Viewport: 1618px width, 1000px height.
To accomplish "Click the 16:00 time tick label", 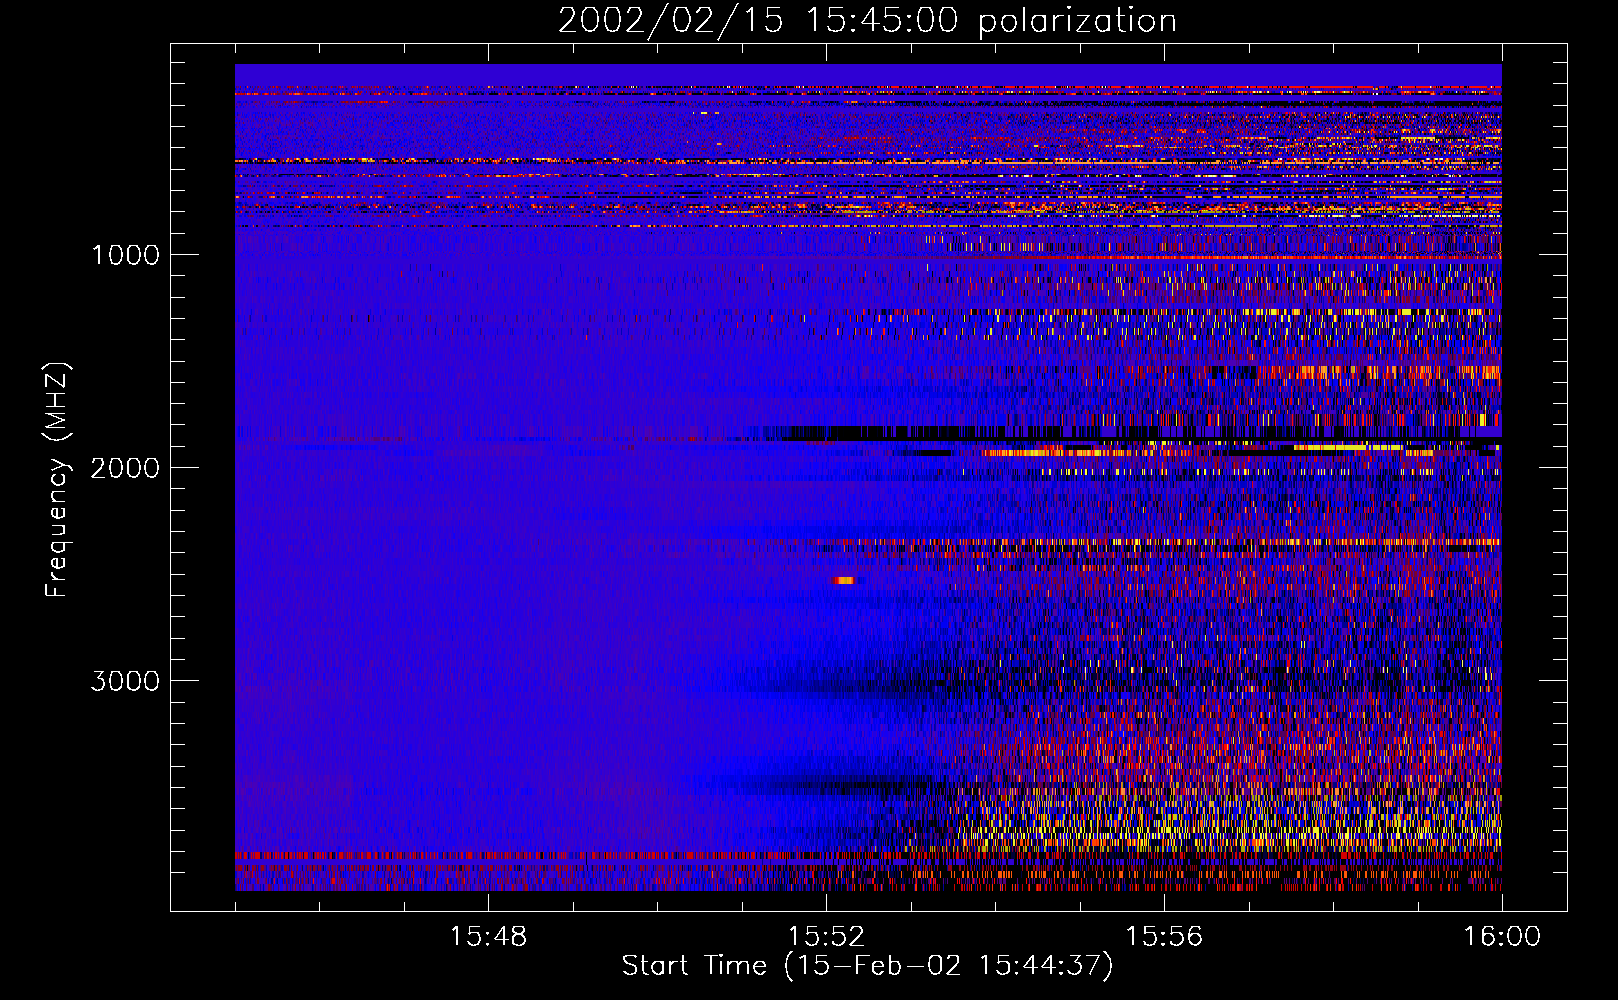I will tap(1502, 937).
